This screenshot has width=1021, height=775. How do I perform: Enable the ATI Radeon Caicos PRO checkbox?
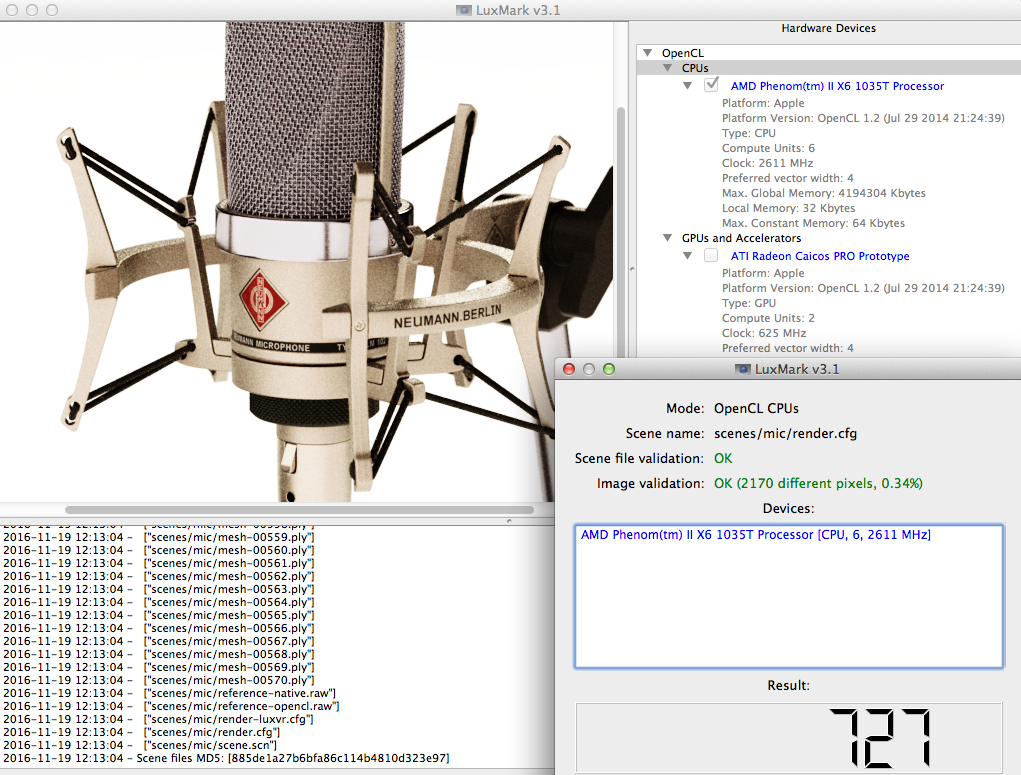coord(711,255)
